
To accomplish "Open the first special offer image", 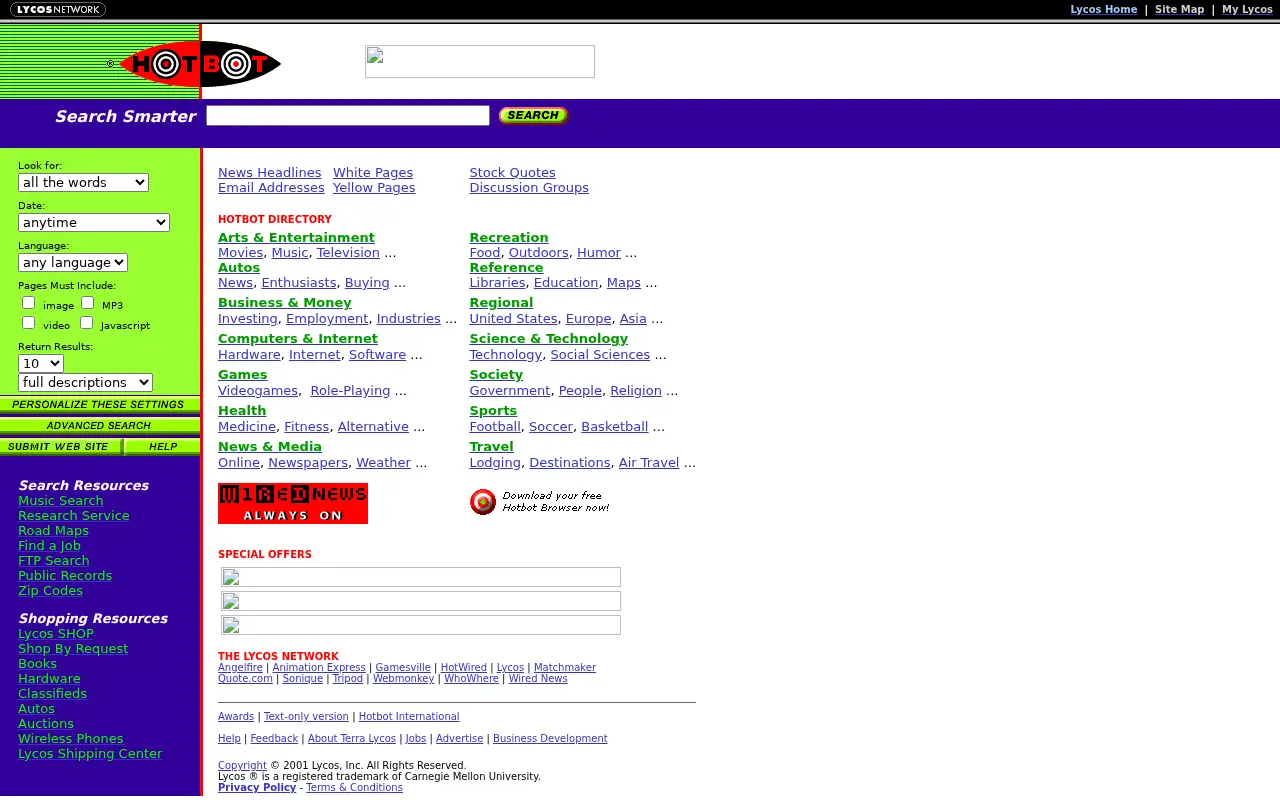I will tap(421, 577).
